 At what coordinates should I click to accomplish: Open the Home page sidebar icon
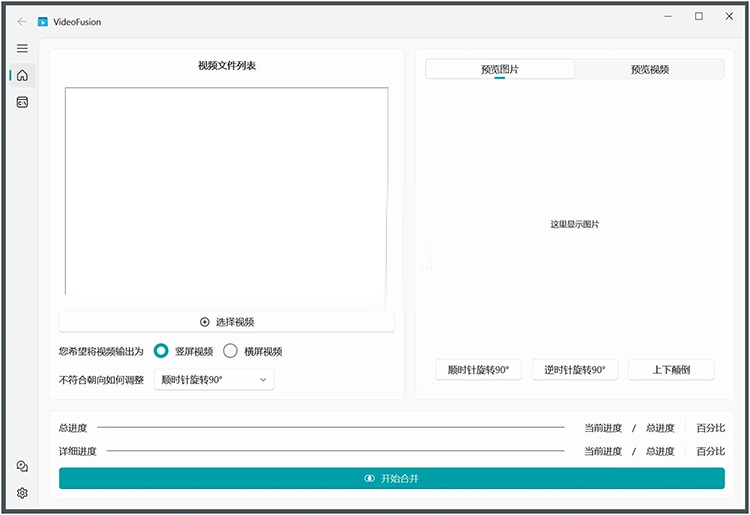pyautogui.click(x=22, y=75)
